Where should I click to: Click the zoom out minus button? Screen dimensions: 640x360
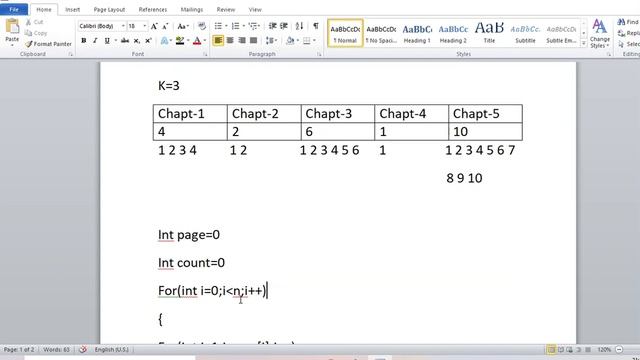click(x=619, y=350)
